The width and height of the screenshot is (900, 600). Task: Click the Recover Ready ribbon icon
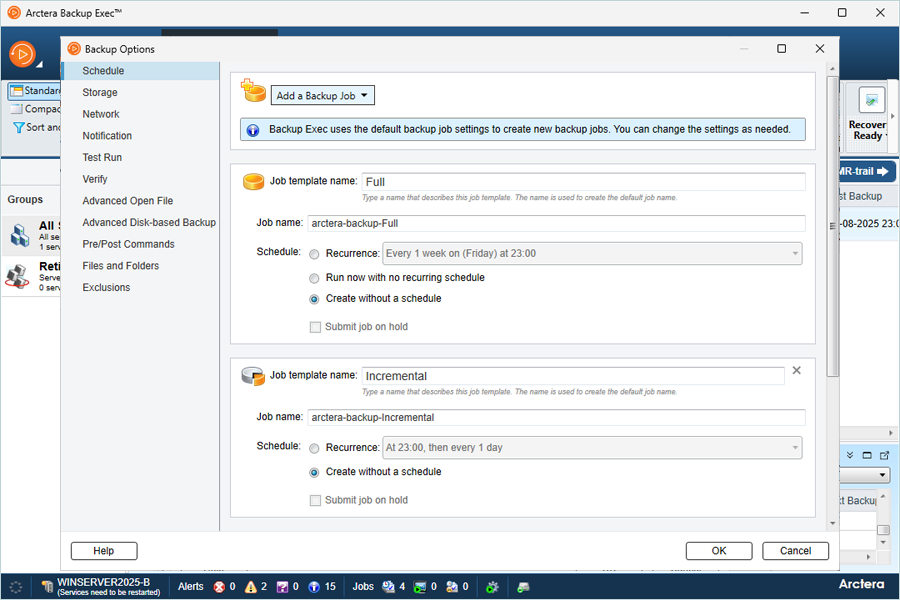click(x=872, y=100)
